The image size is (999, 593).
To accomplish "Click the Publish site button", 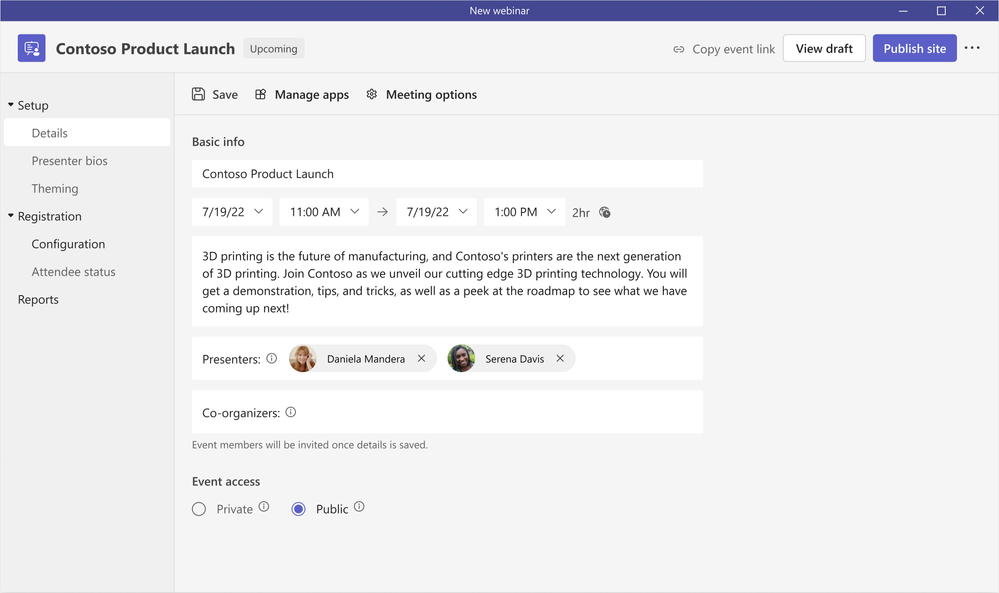I will pos(914,48).
